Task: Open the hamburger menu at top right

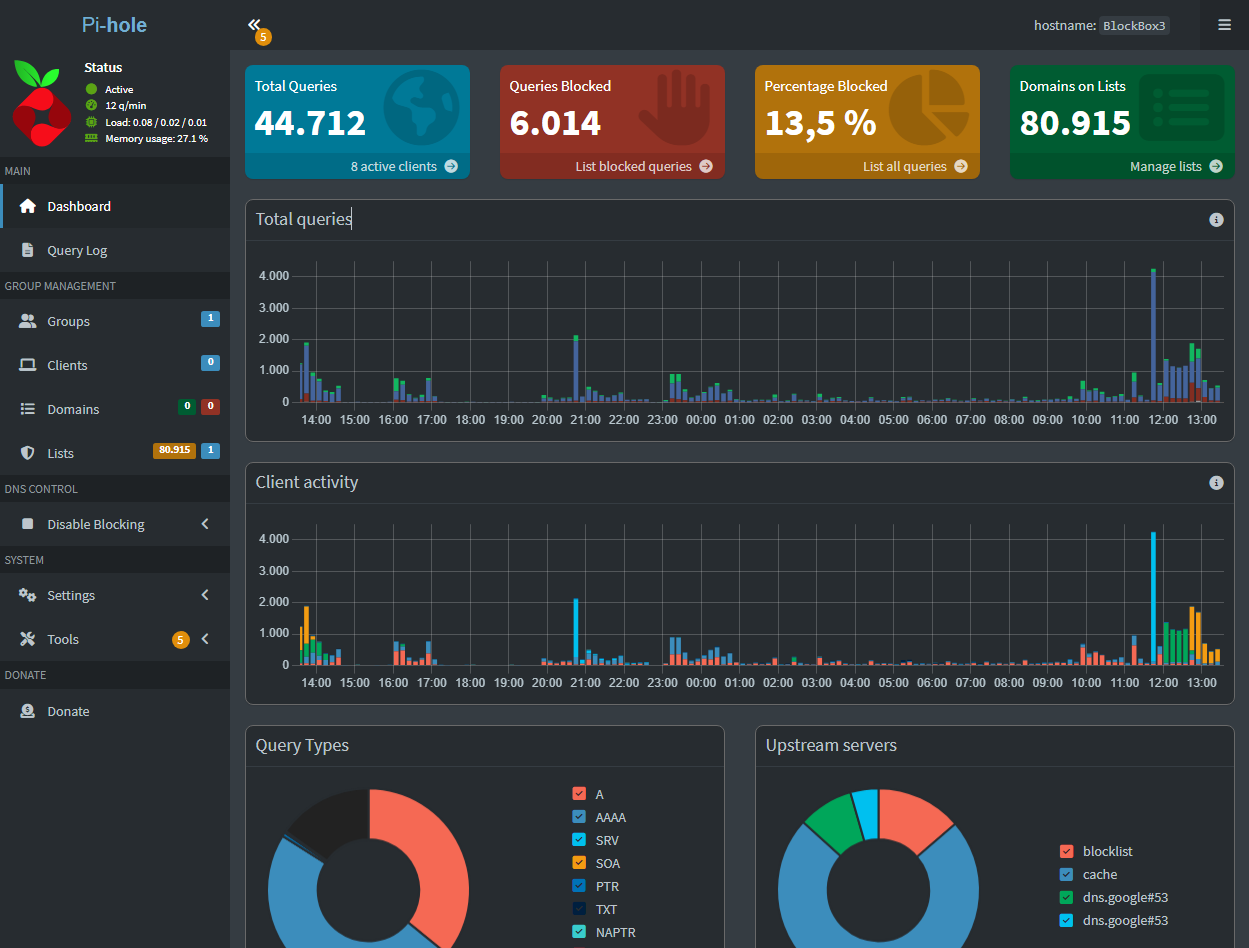Action: [x=1224, y=25]
